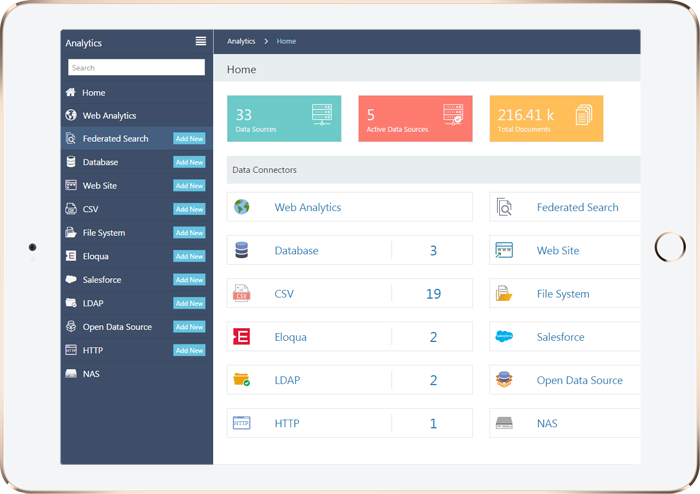The image size is (700, 494).
Task: Click the Eloqua count value 2
Action: pos(433,337)
